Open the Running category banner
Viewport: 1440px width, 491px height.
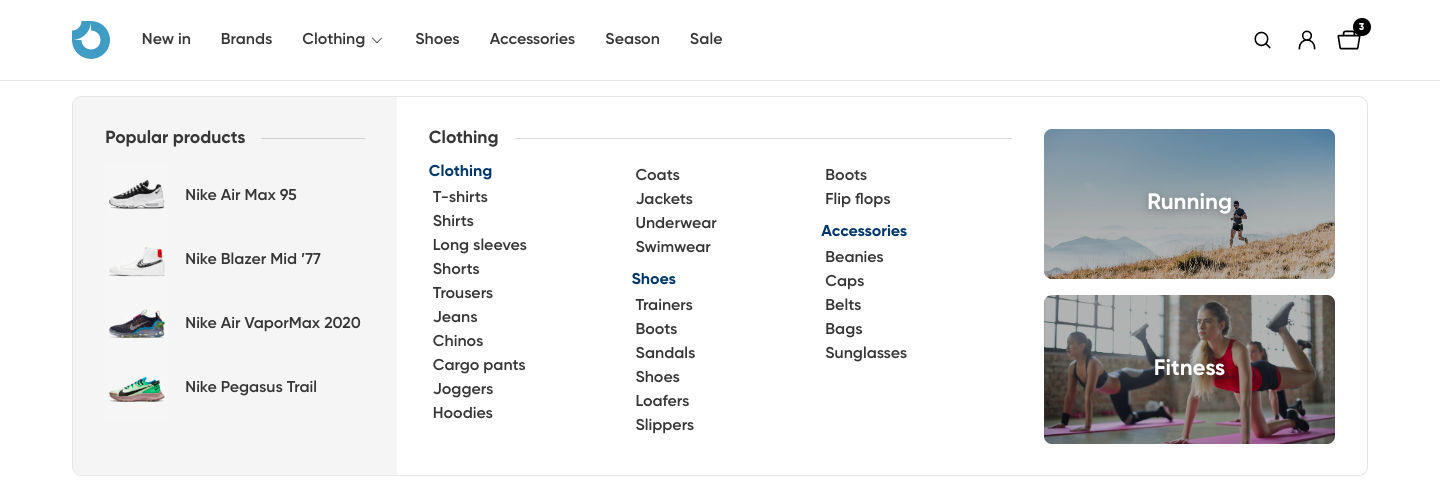1189,204
